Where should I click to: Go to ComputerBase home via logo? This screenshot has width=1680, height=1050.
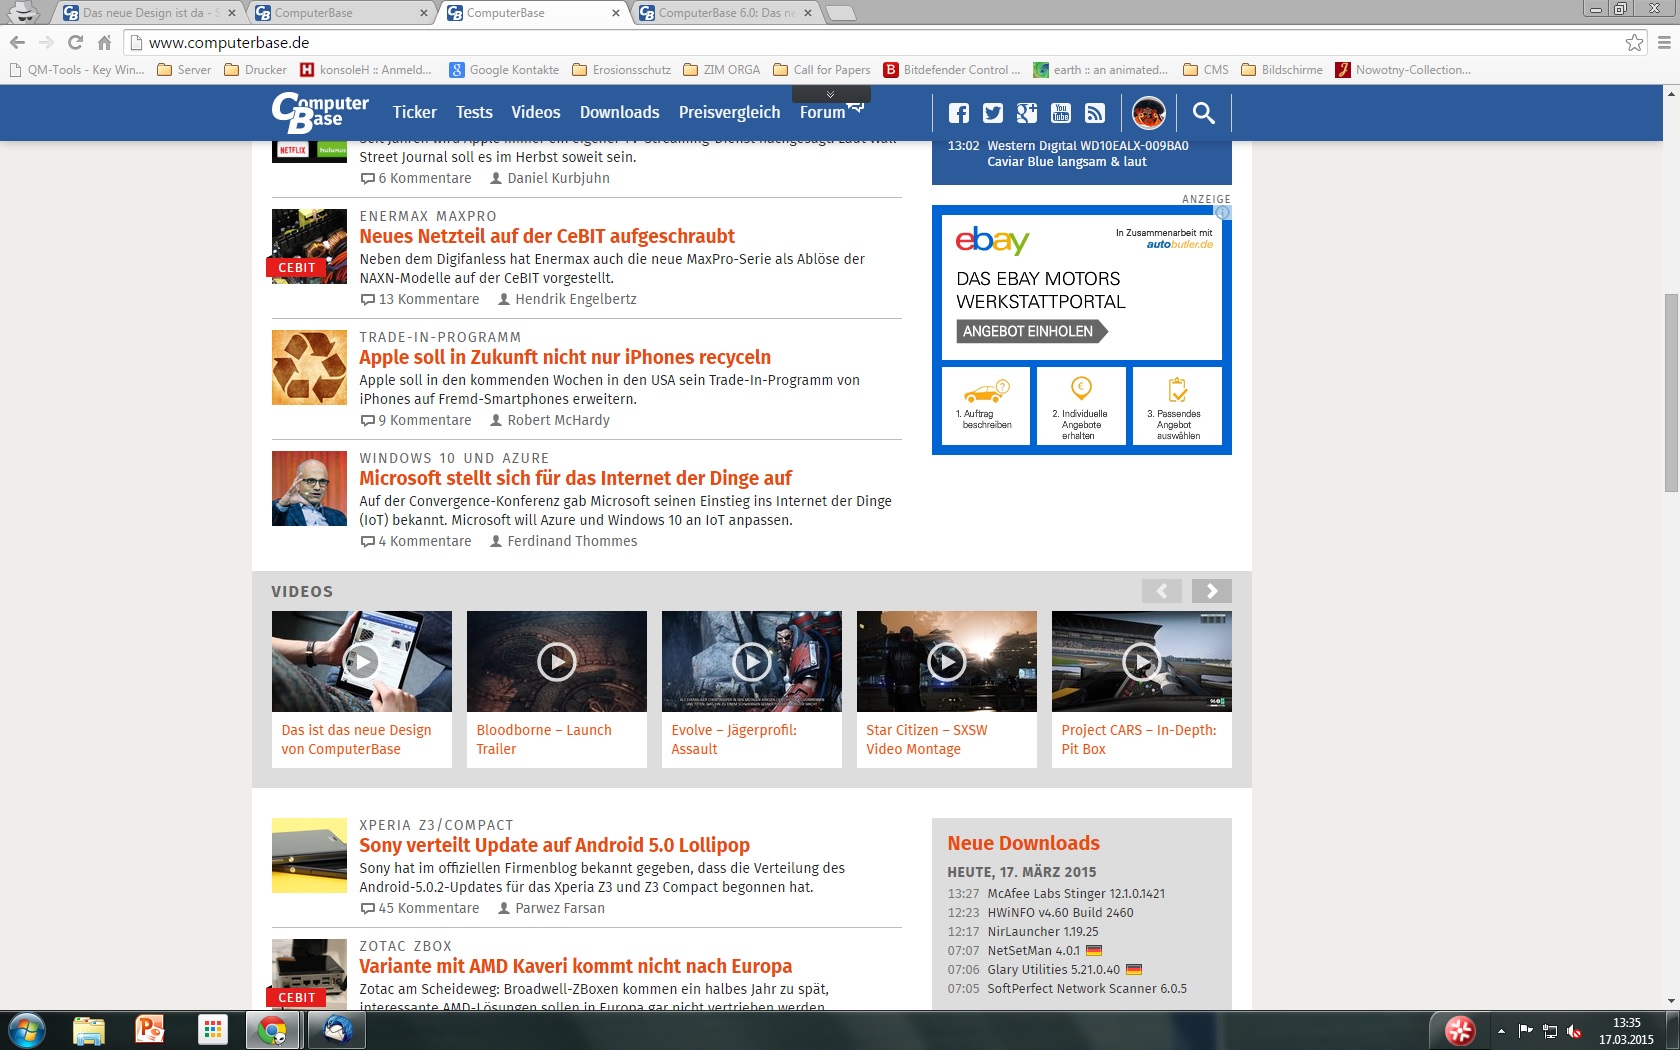(x=320, y=112)
